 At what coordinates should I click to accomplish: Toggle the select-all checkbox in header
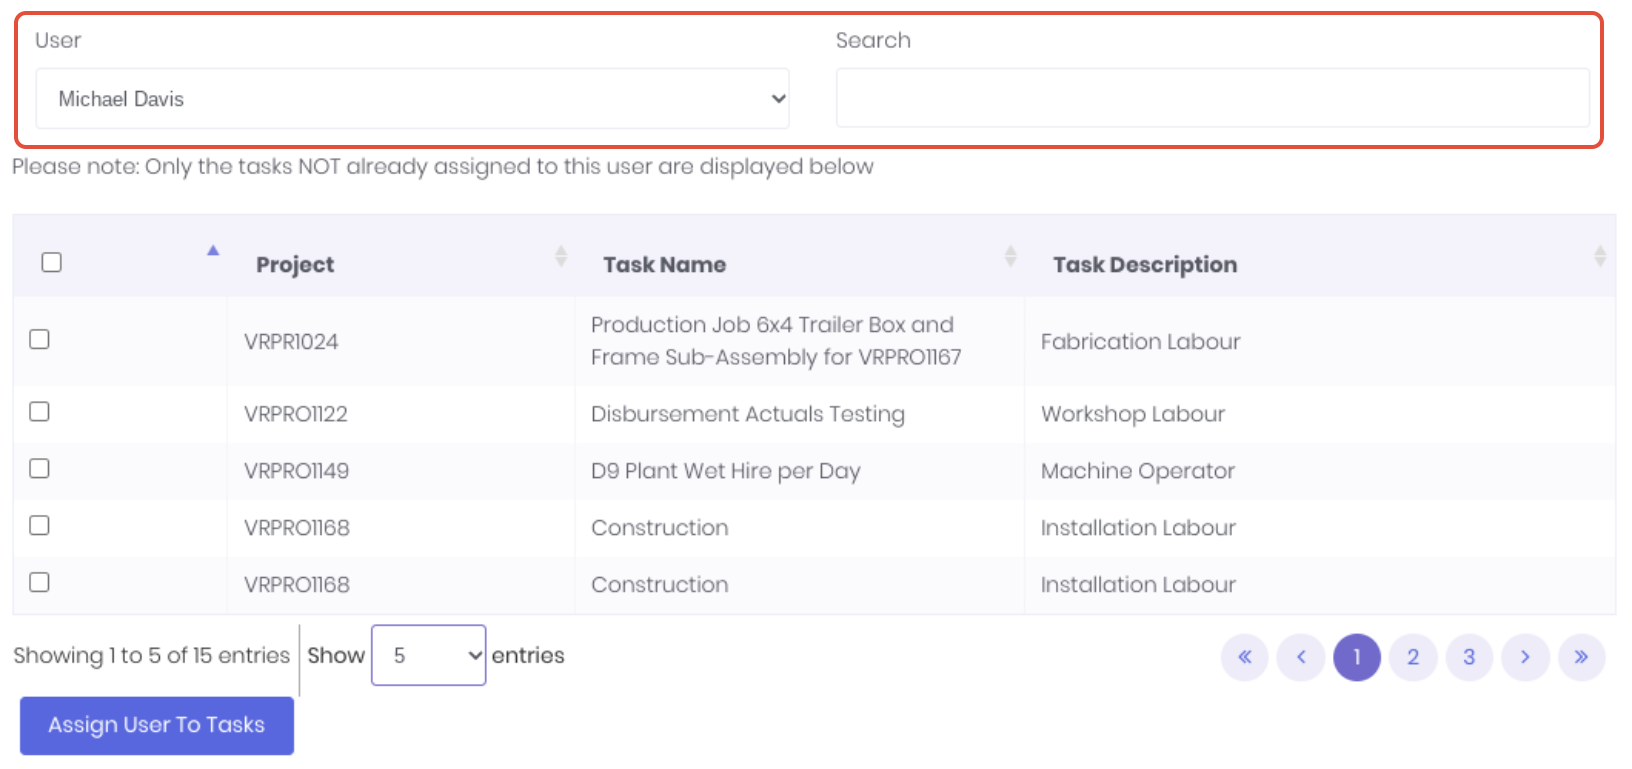[x=52, y=262]
